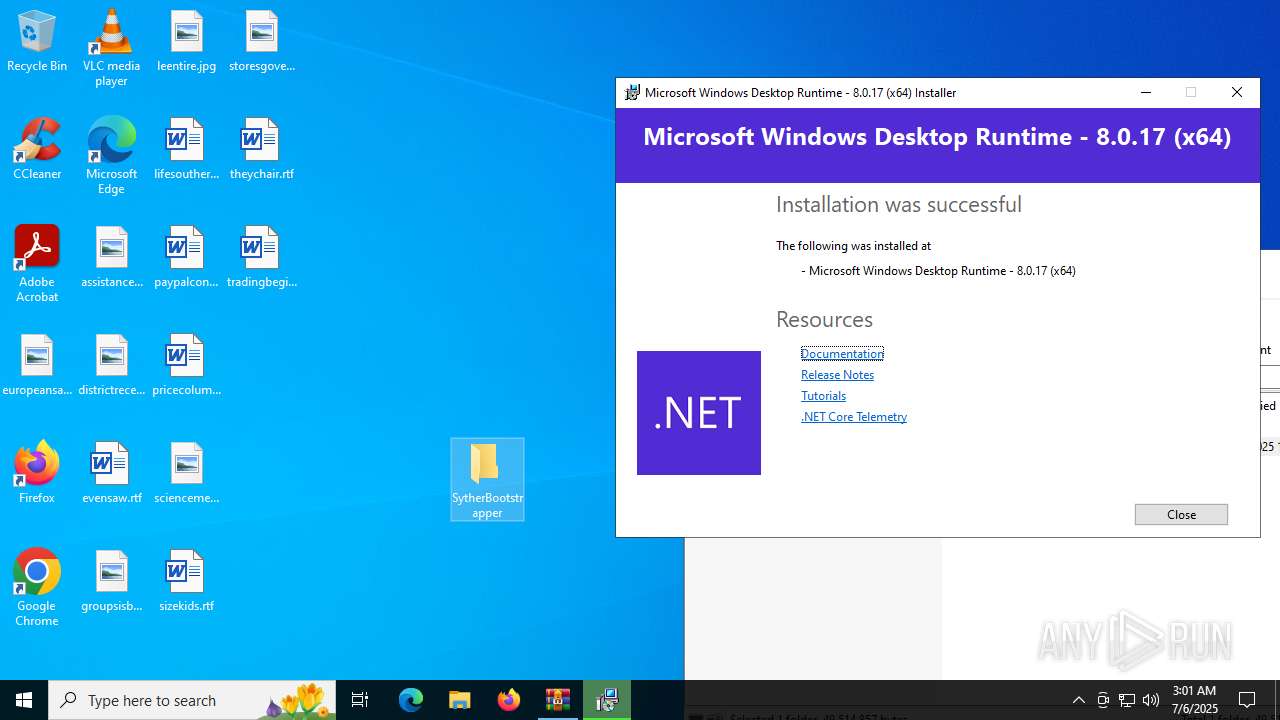Open Microsoft Edge desktop shortcut
1280x720 pixels.
coord(111,156)
